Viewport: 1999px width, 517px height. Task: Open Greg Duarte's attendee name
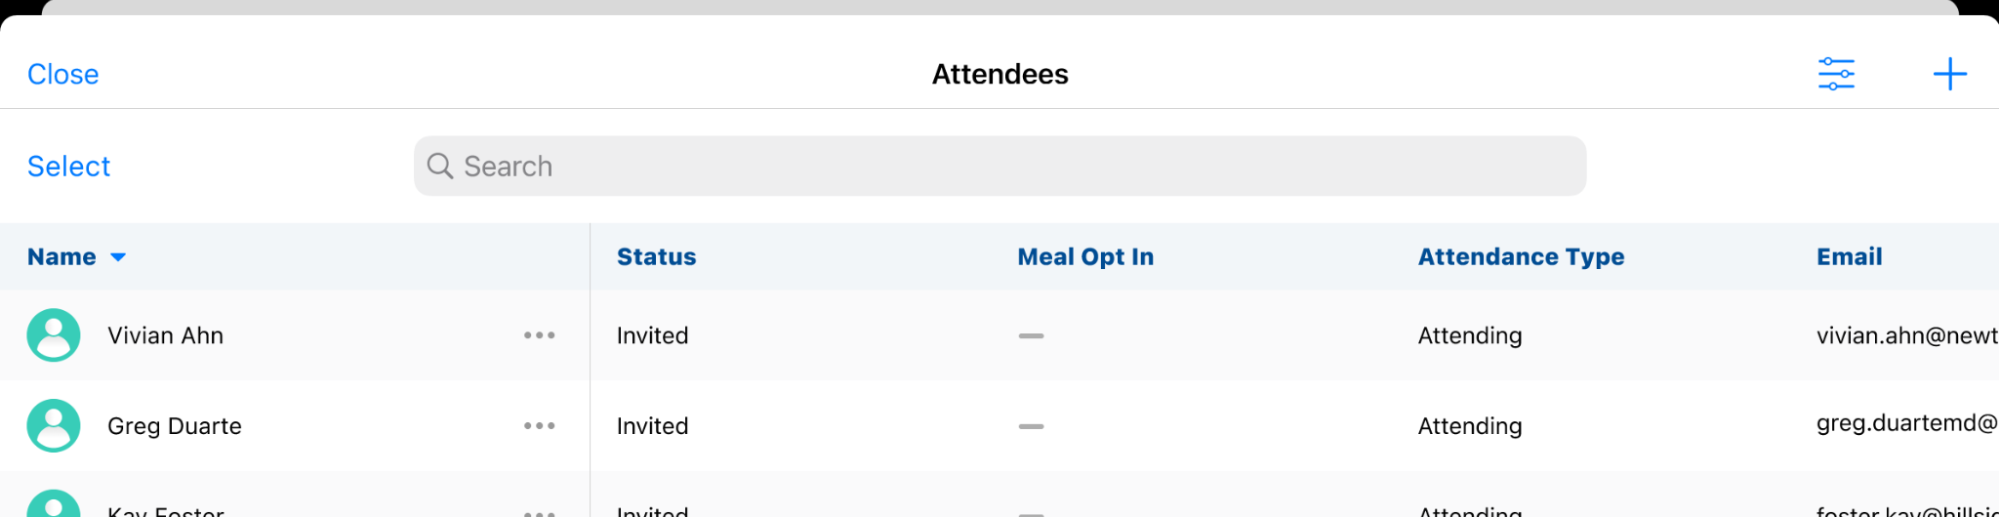tap(175, 426)
